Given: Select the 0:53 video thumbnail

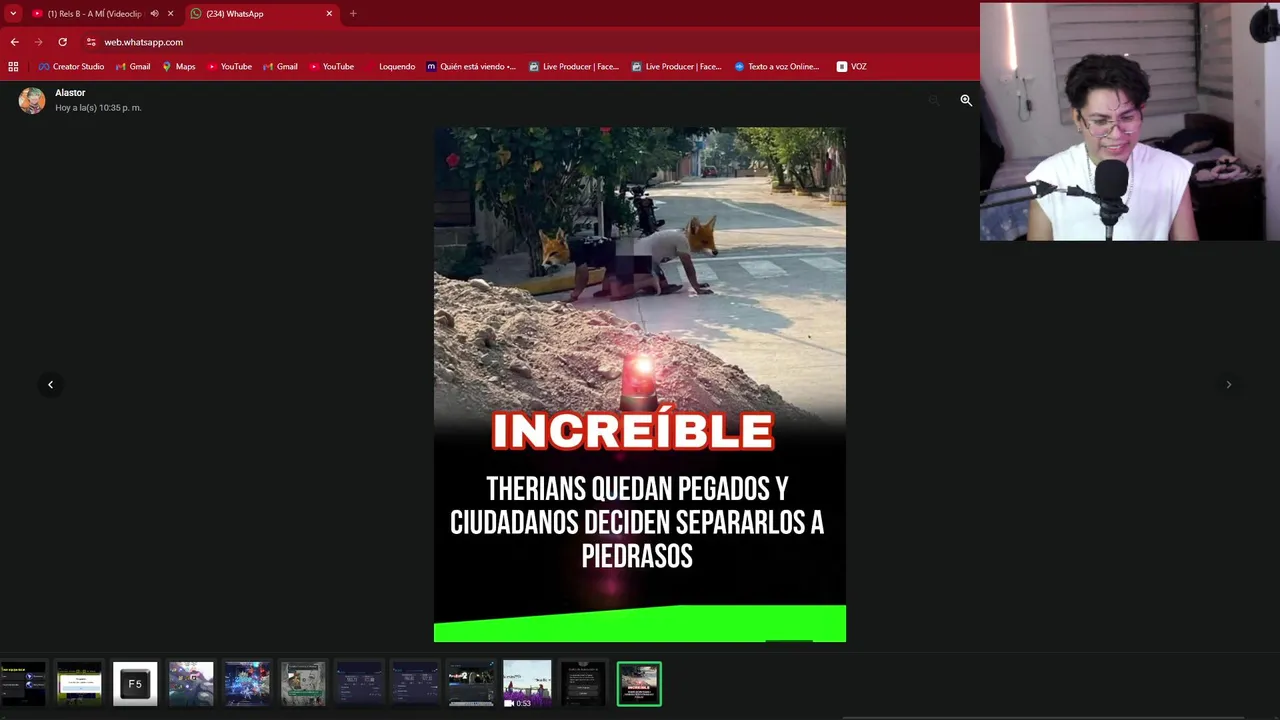Looking at the screenshot, I should point(527,684).
